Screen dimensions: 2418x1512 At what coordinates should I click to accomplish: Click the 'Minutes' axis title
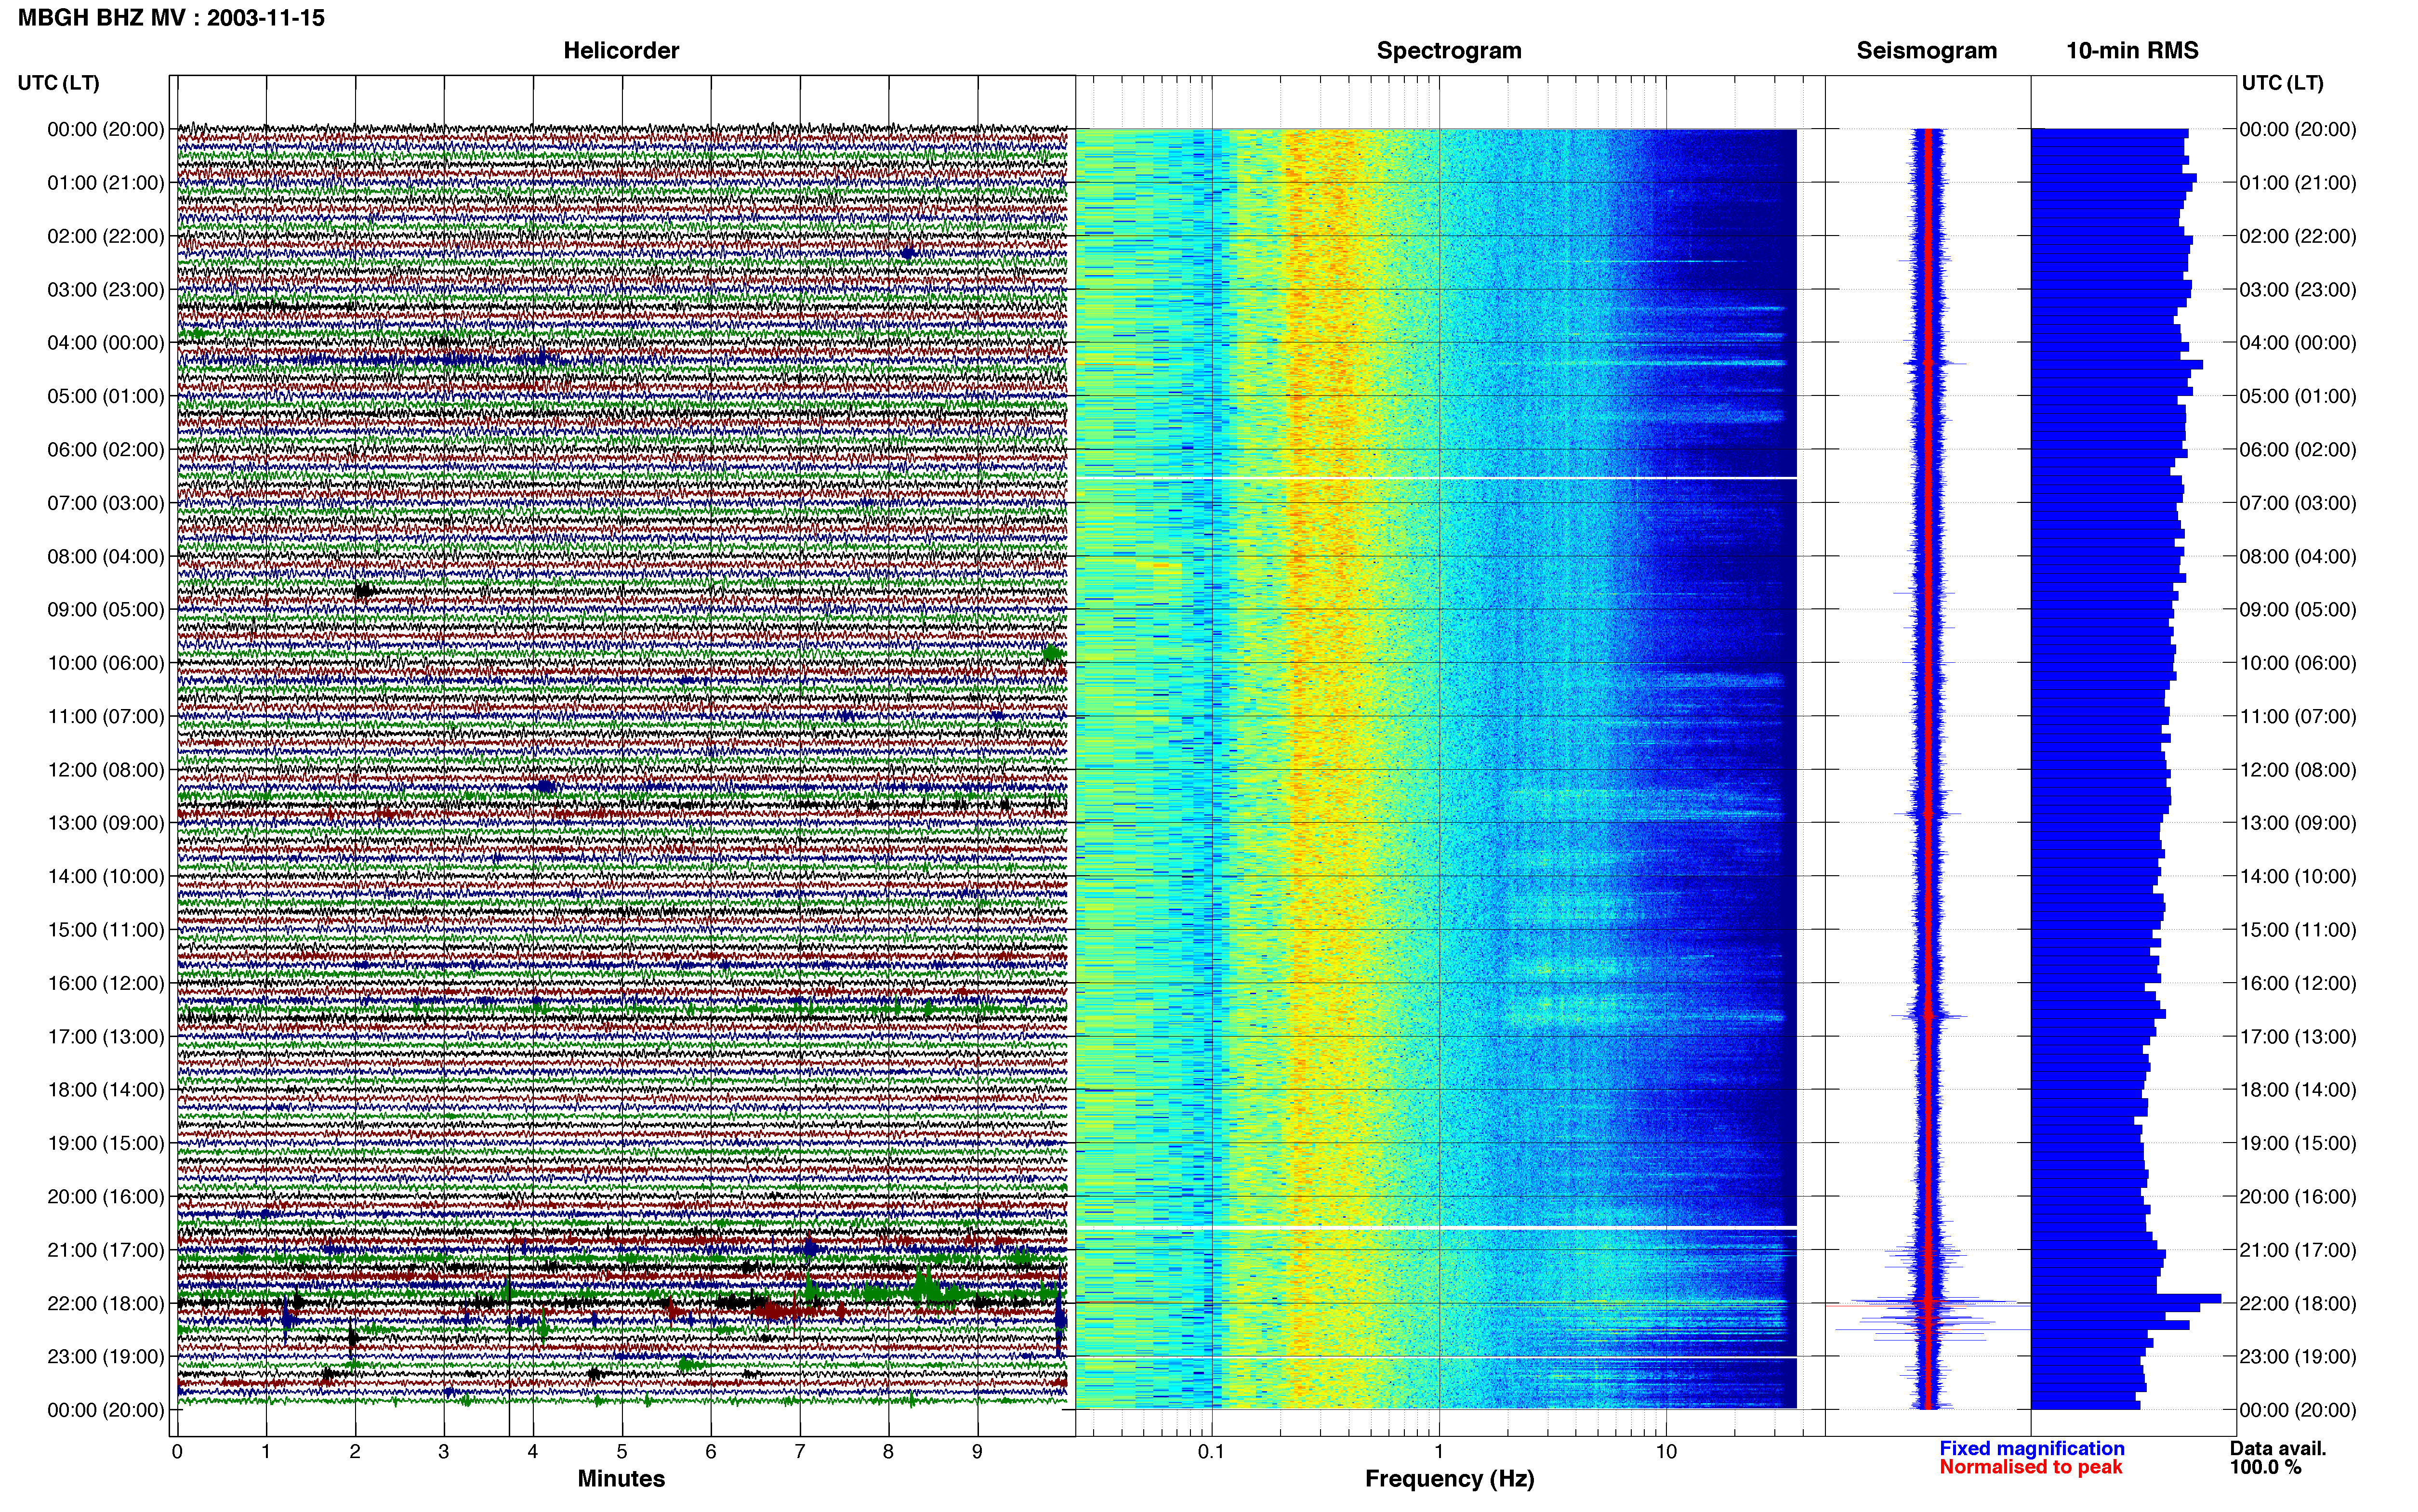621,1478
